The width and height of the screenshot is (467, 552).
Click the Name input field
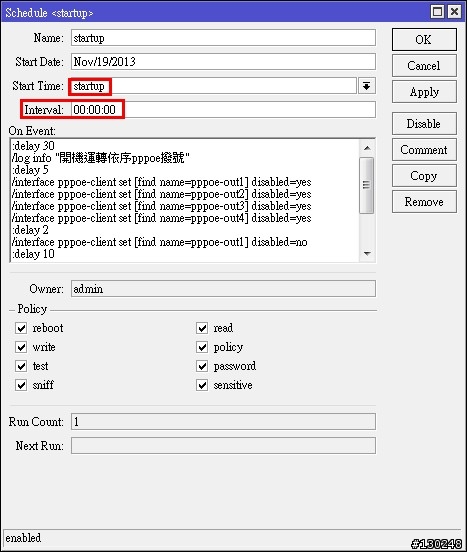tap(223, 38)
